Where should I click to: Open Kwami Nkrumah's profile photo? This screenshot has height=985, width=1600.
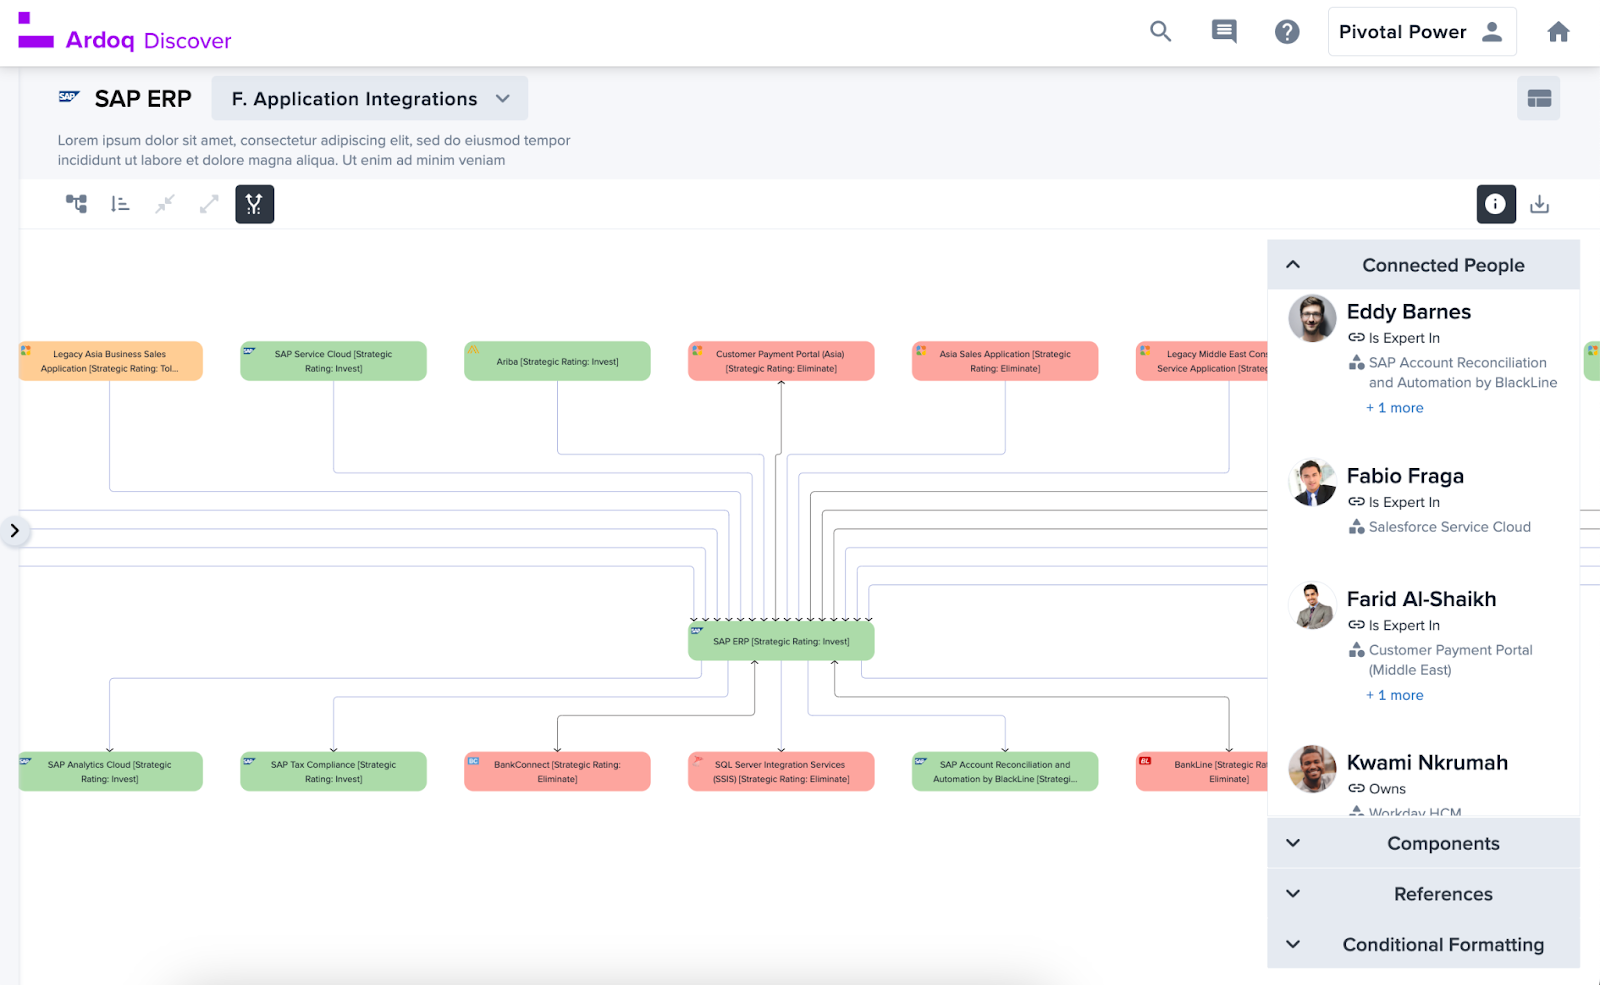click(x=1312, y=768)
